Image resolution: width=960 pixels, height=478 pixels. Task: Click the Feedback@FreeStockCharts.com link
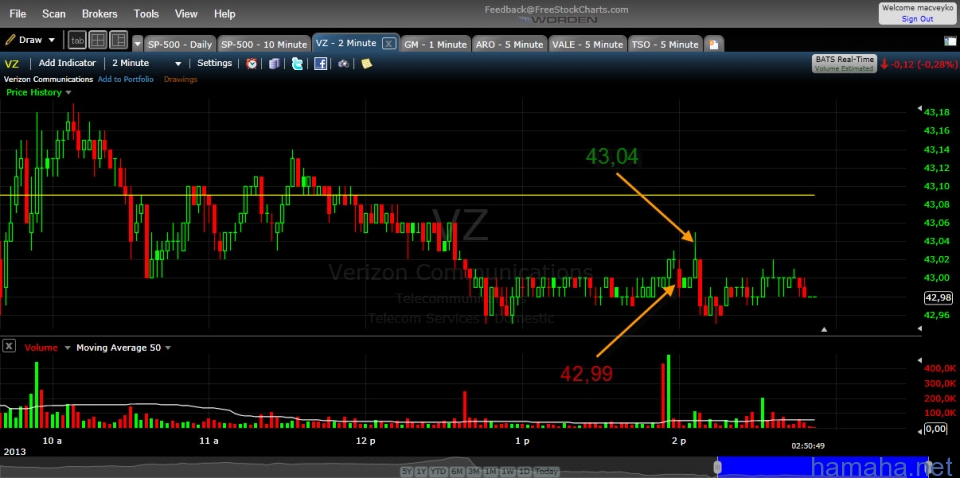click(x=557, y=9)
